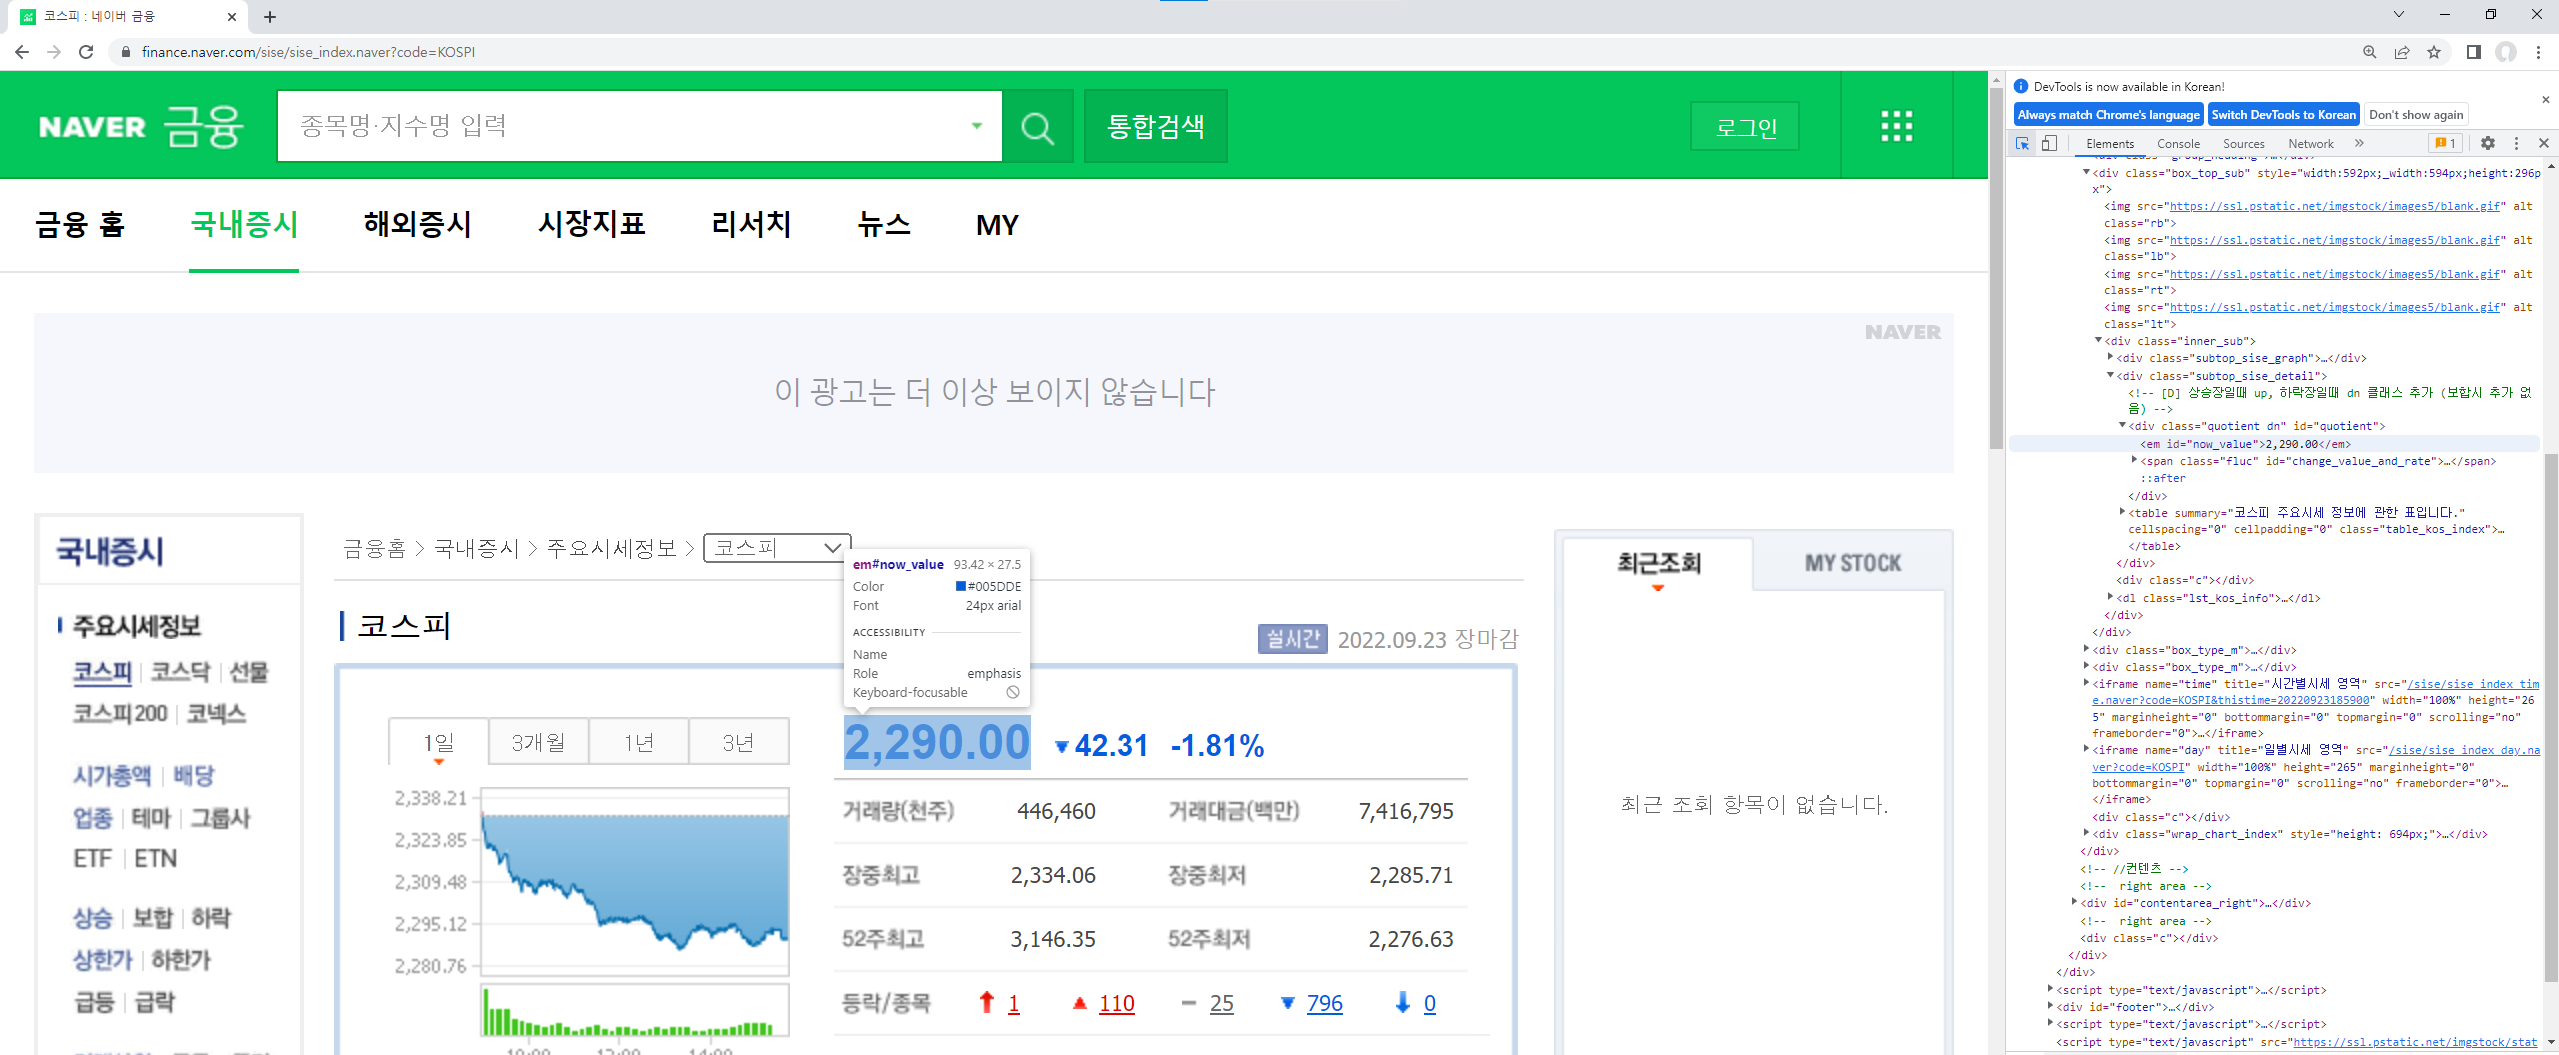Open the 코스닥 sidebar link
The image size is (2559, 1055).
click(x=180, y=672)
